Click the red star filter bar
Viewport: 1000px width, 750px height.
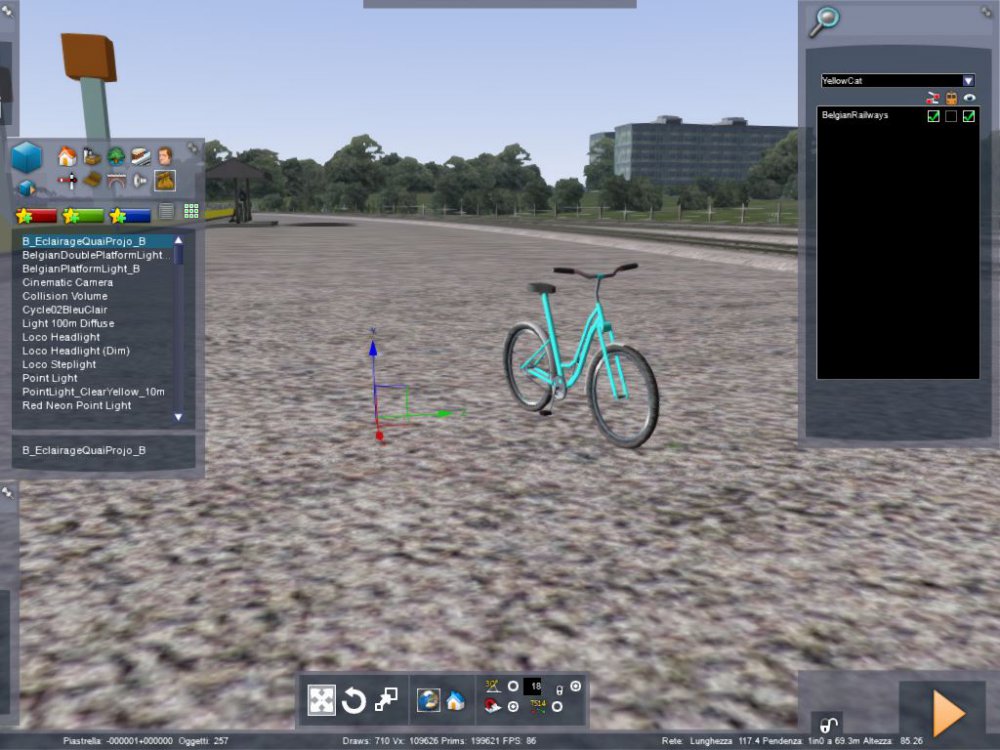tap(36, 215)
